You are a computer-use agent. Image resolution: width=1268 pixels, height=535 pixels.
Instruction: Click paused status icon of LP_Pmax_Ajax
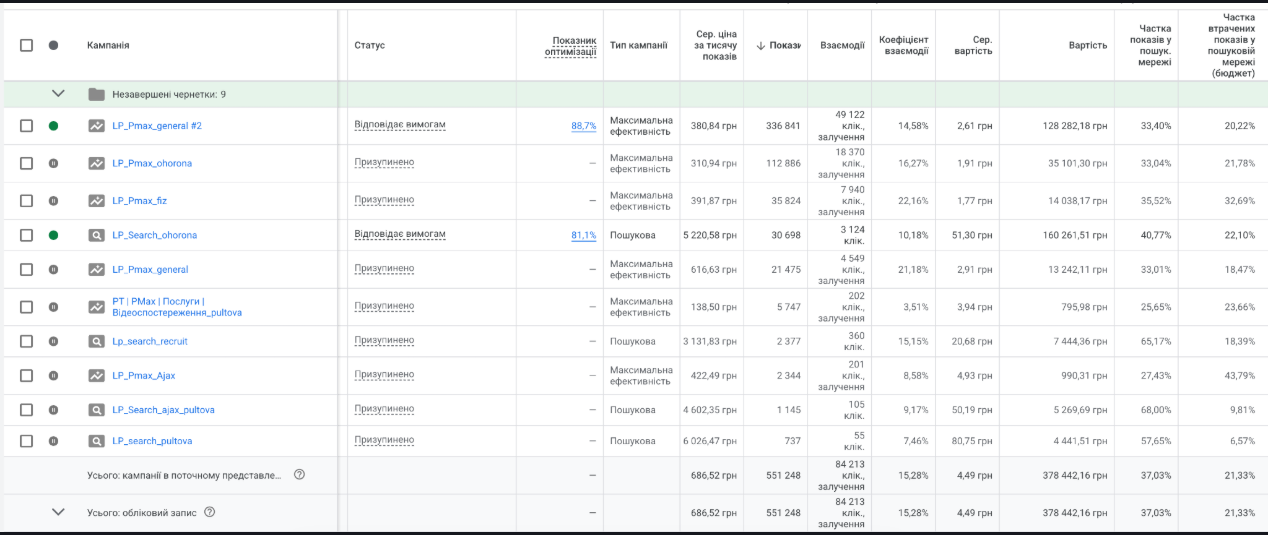(53, 376)
